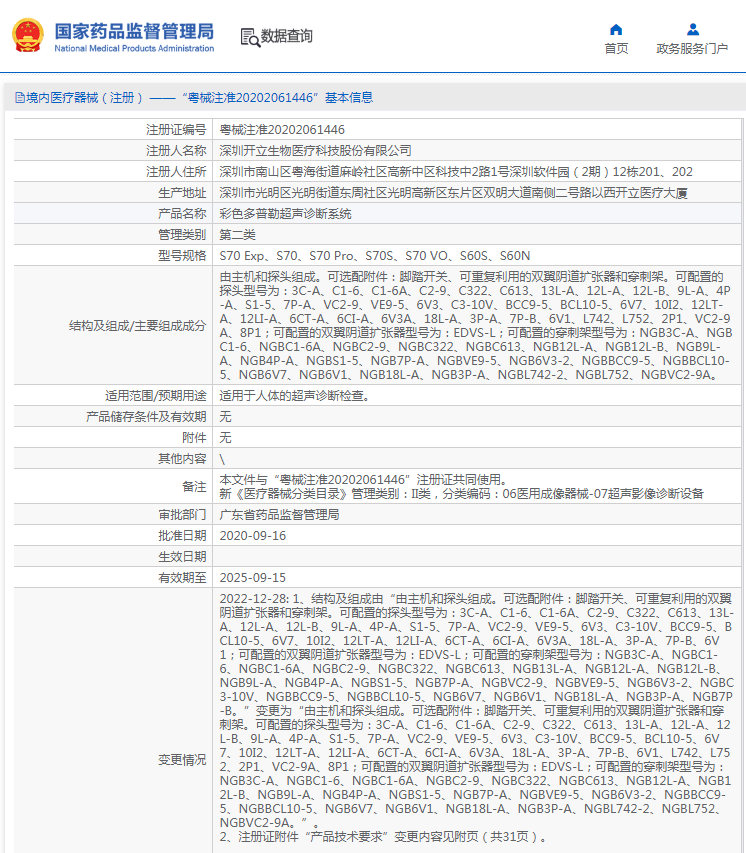Click the 生产地址 label
This screenshot has height=853, width=746.
182,193
